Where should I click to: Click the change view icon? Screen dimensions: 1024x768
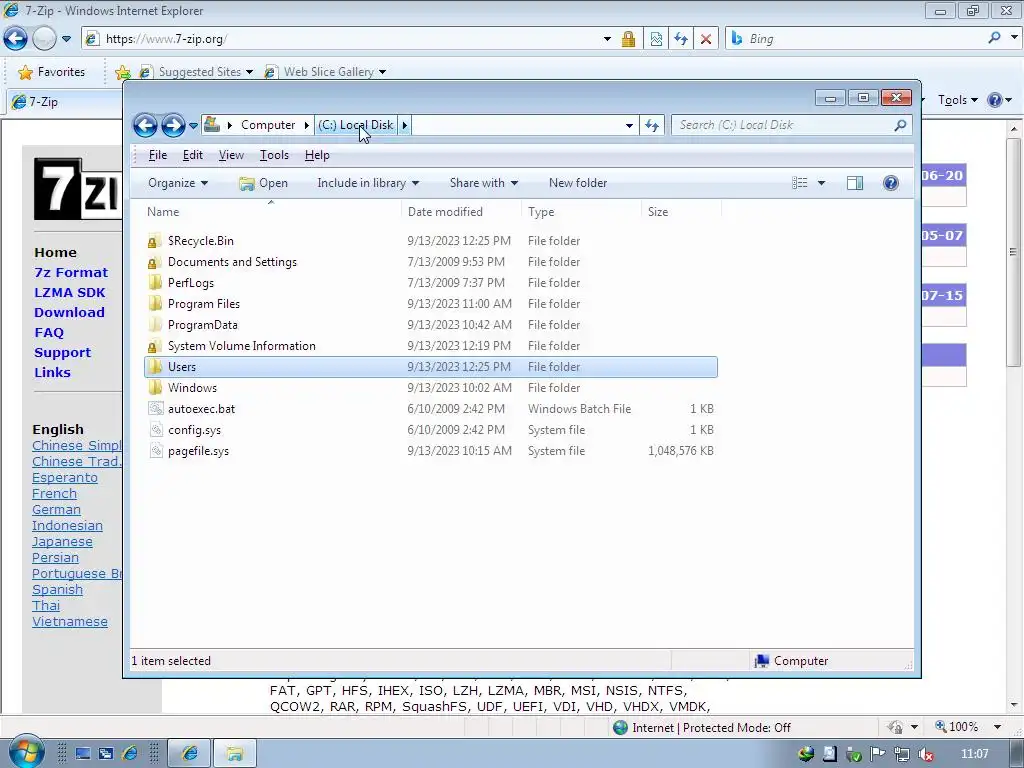click(x=800, y=183)
